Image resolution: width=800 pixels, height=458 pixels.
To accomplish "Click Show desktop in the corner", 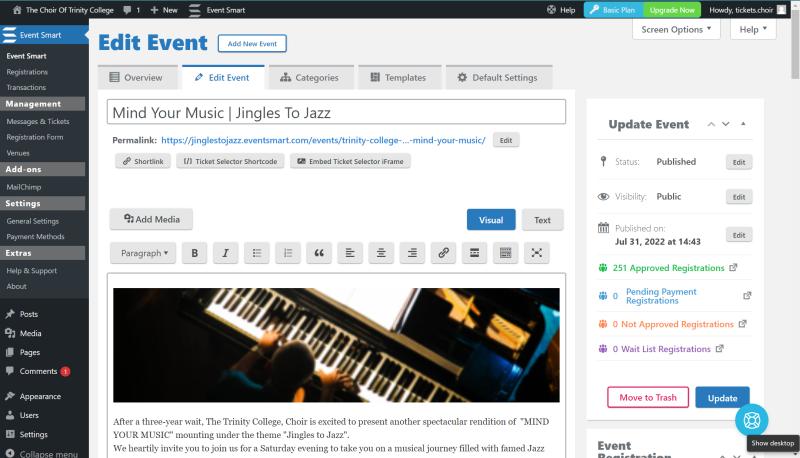I will (772, 442).
